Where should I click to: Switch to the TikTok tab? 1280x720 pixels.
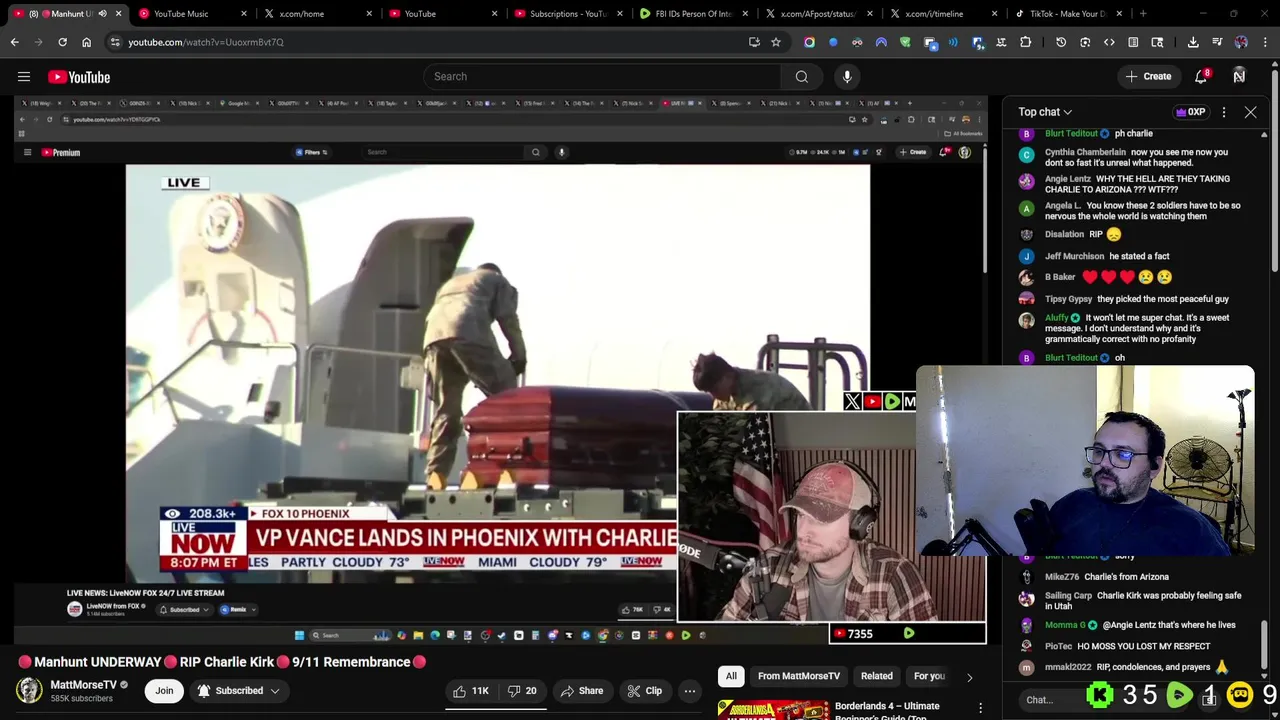[x=1068, y=14]
